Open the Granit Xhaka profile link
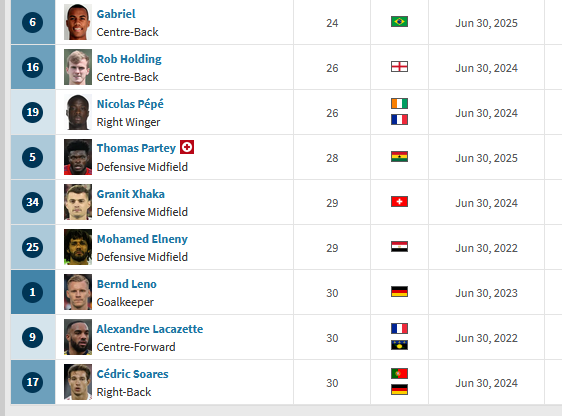 (130, 194)
